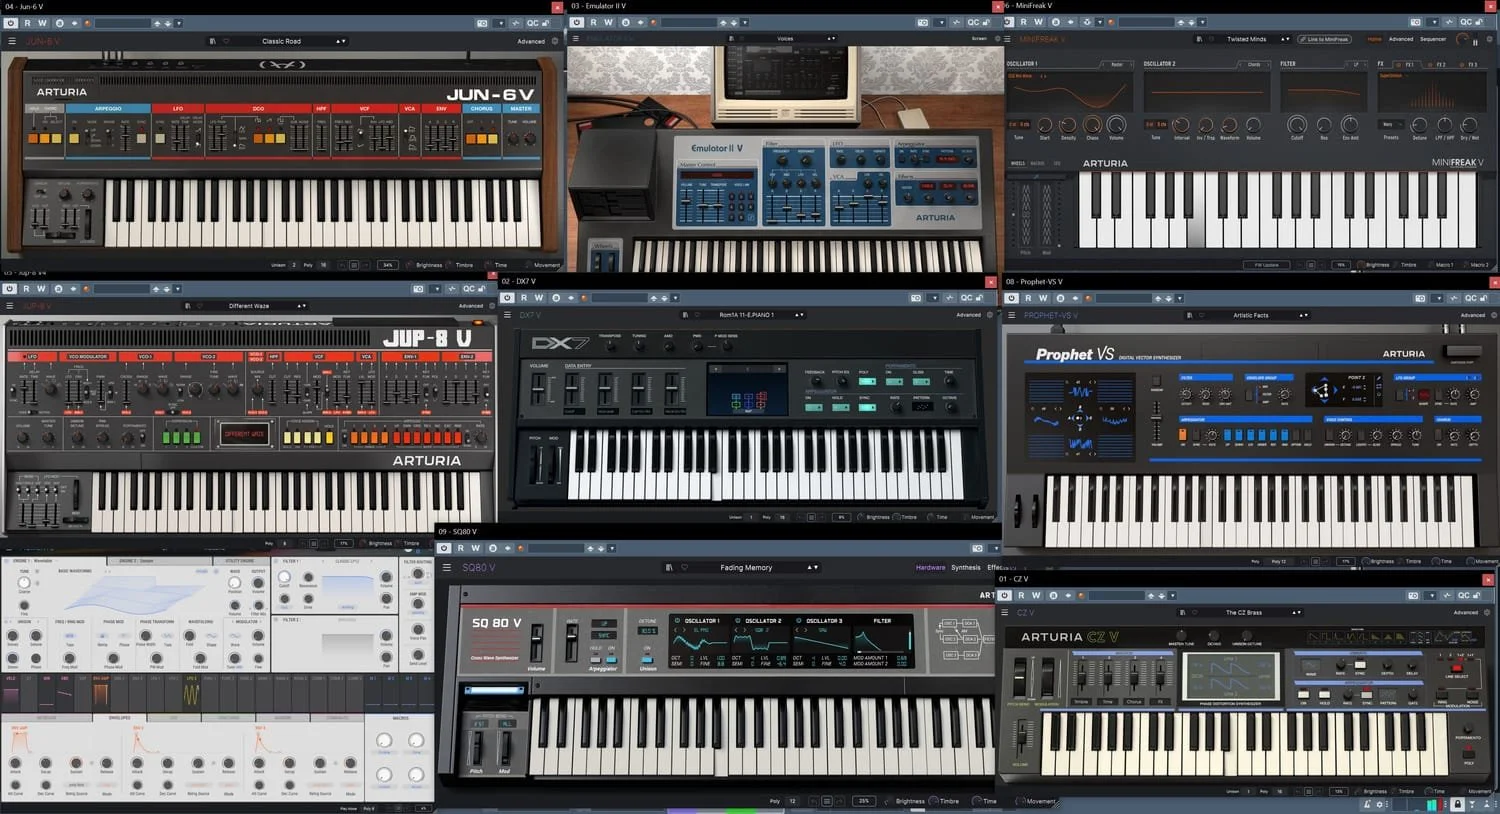Image resolution: width=1500 pixels, height=814 pixels.
Task: Open settings gear in Prophet-VS V window
Action: pos(1493,315)
